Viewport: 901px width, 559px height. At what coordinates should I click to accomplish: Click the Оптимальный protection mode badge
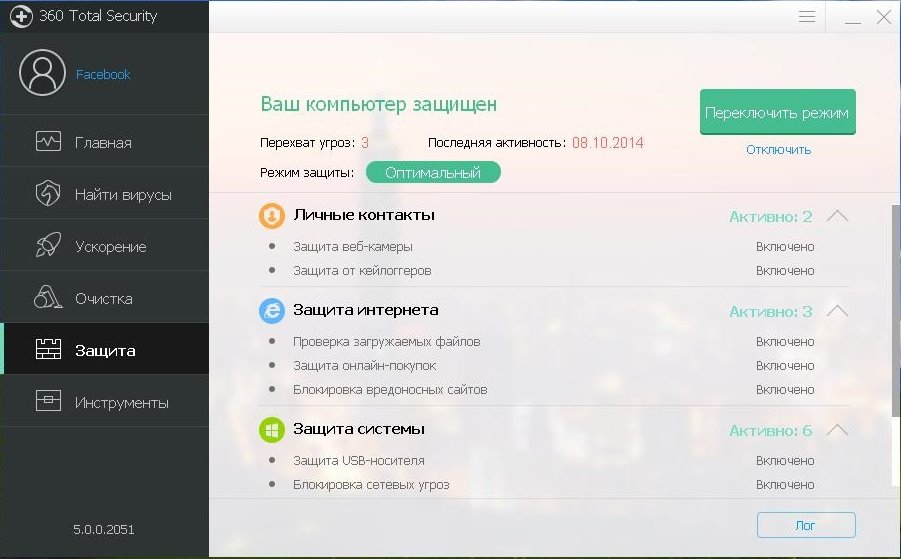[x=433, y=172]
